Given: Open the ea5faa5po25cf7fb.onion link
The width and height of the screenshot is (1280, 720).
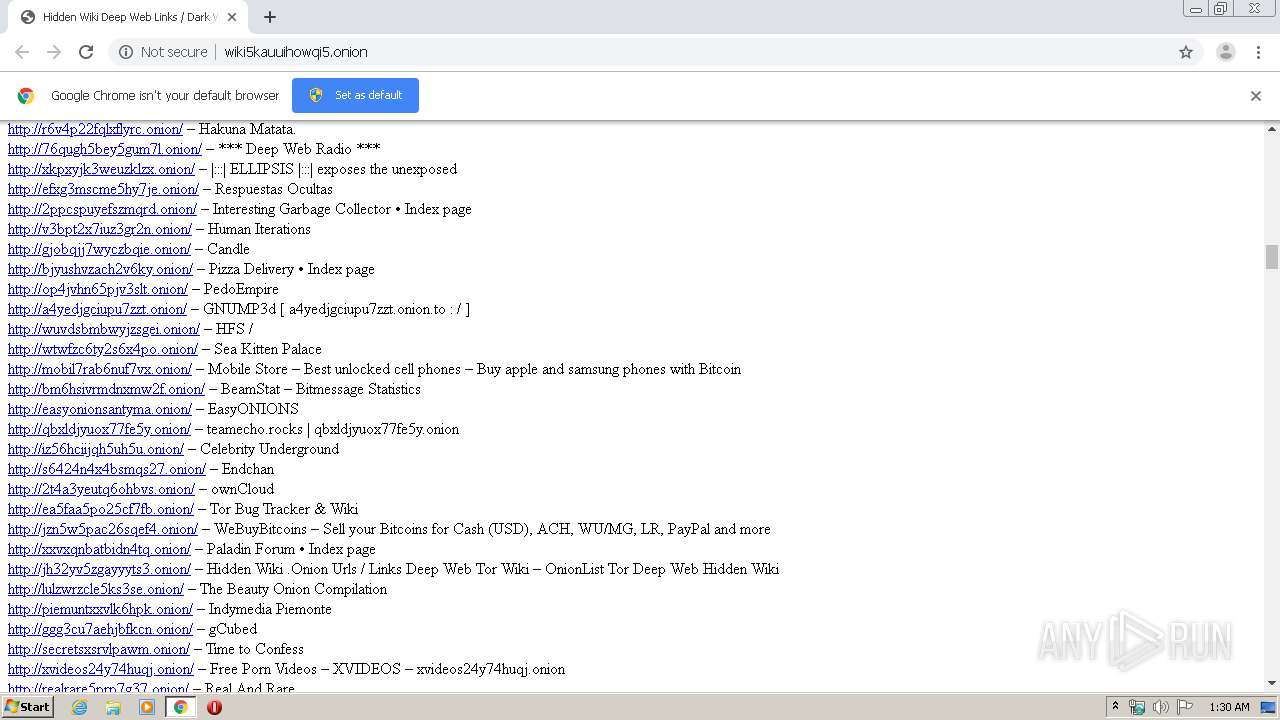Looking at the screenshot, I should point(101,509).
